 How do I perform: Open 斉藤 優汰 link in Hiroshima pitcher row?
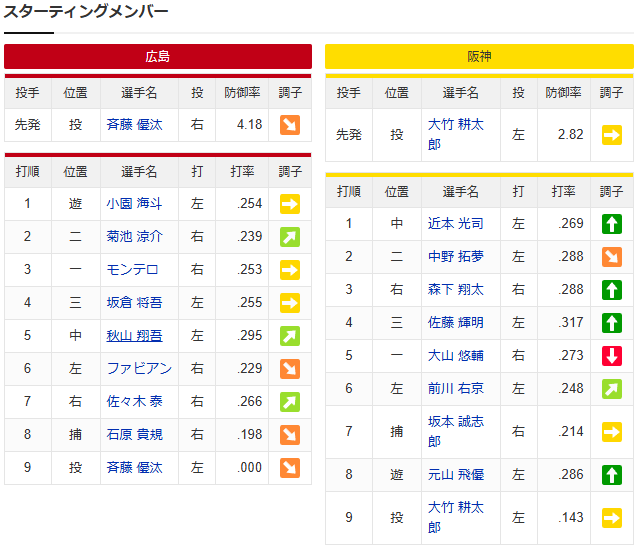pyautogui.click(x=134, y=124)
